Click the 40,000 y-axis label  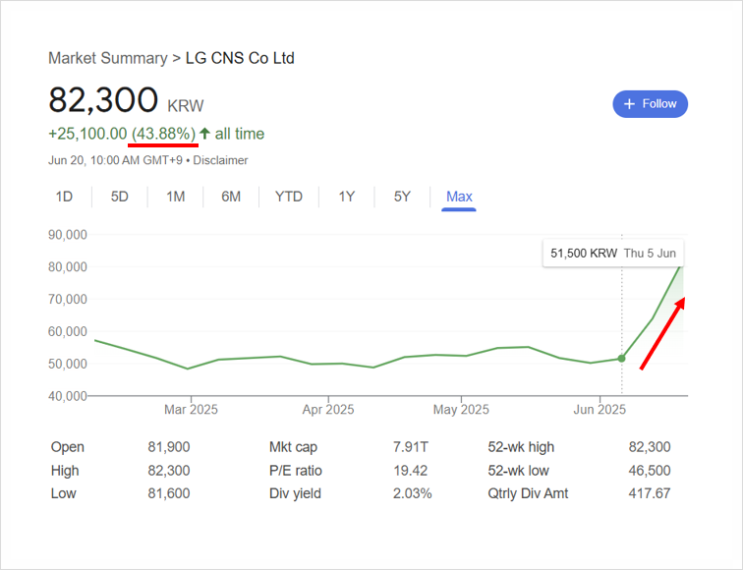[67, 396]
